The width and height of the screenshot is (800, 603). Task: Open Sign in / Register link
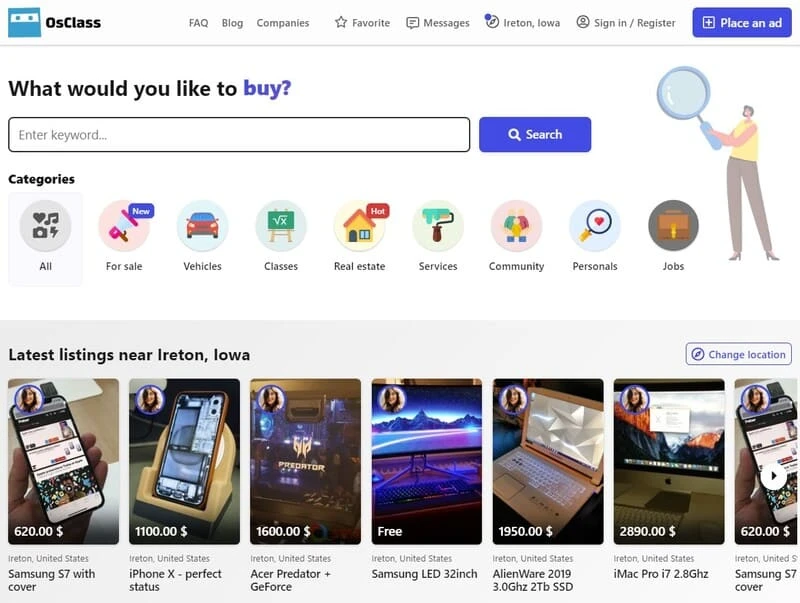point(626,22)
